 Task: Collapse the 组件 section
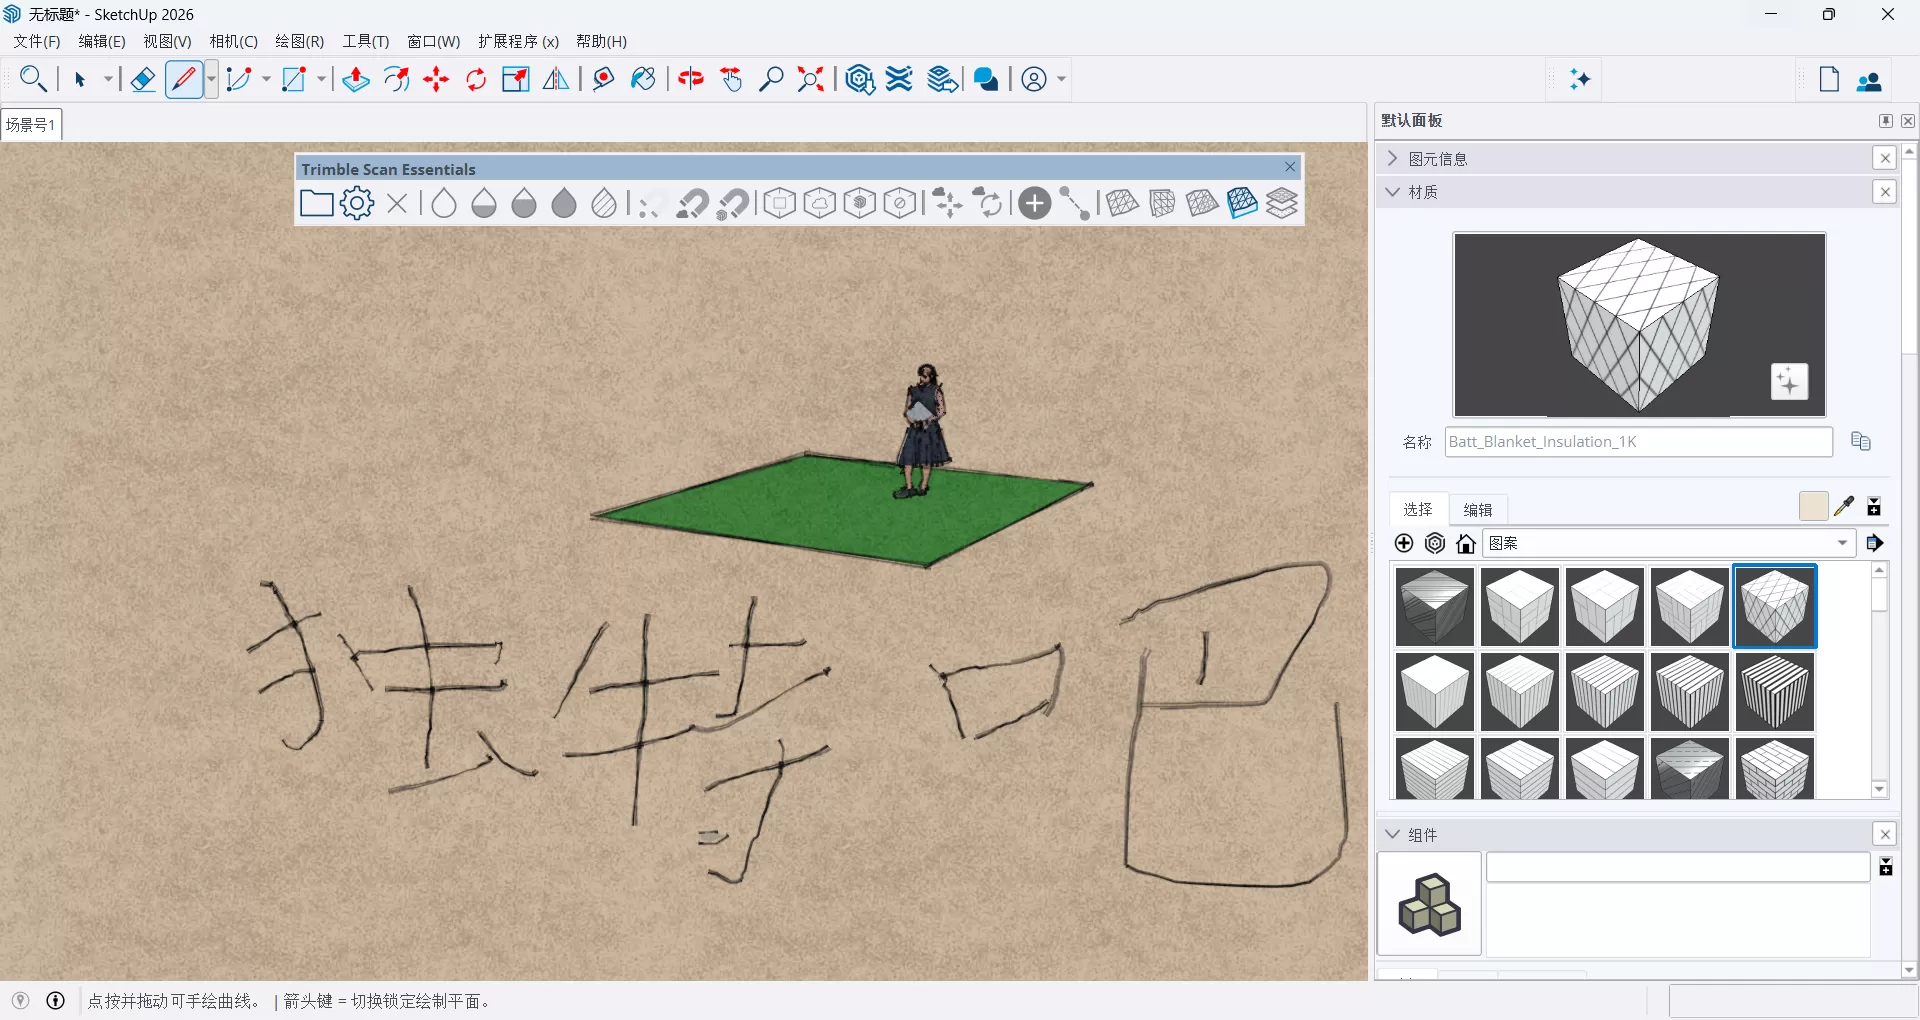click(1393, 834)
